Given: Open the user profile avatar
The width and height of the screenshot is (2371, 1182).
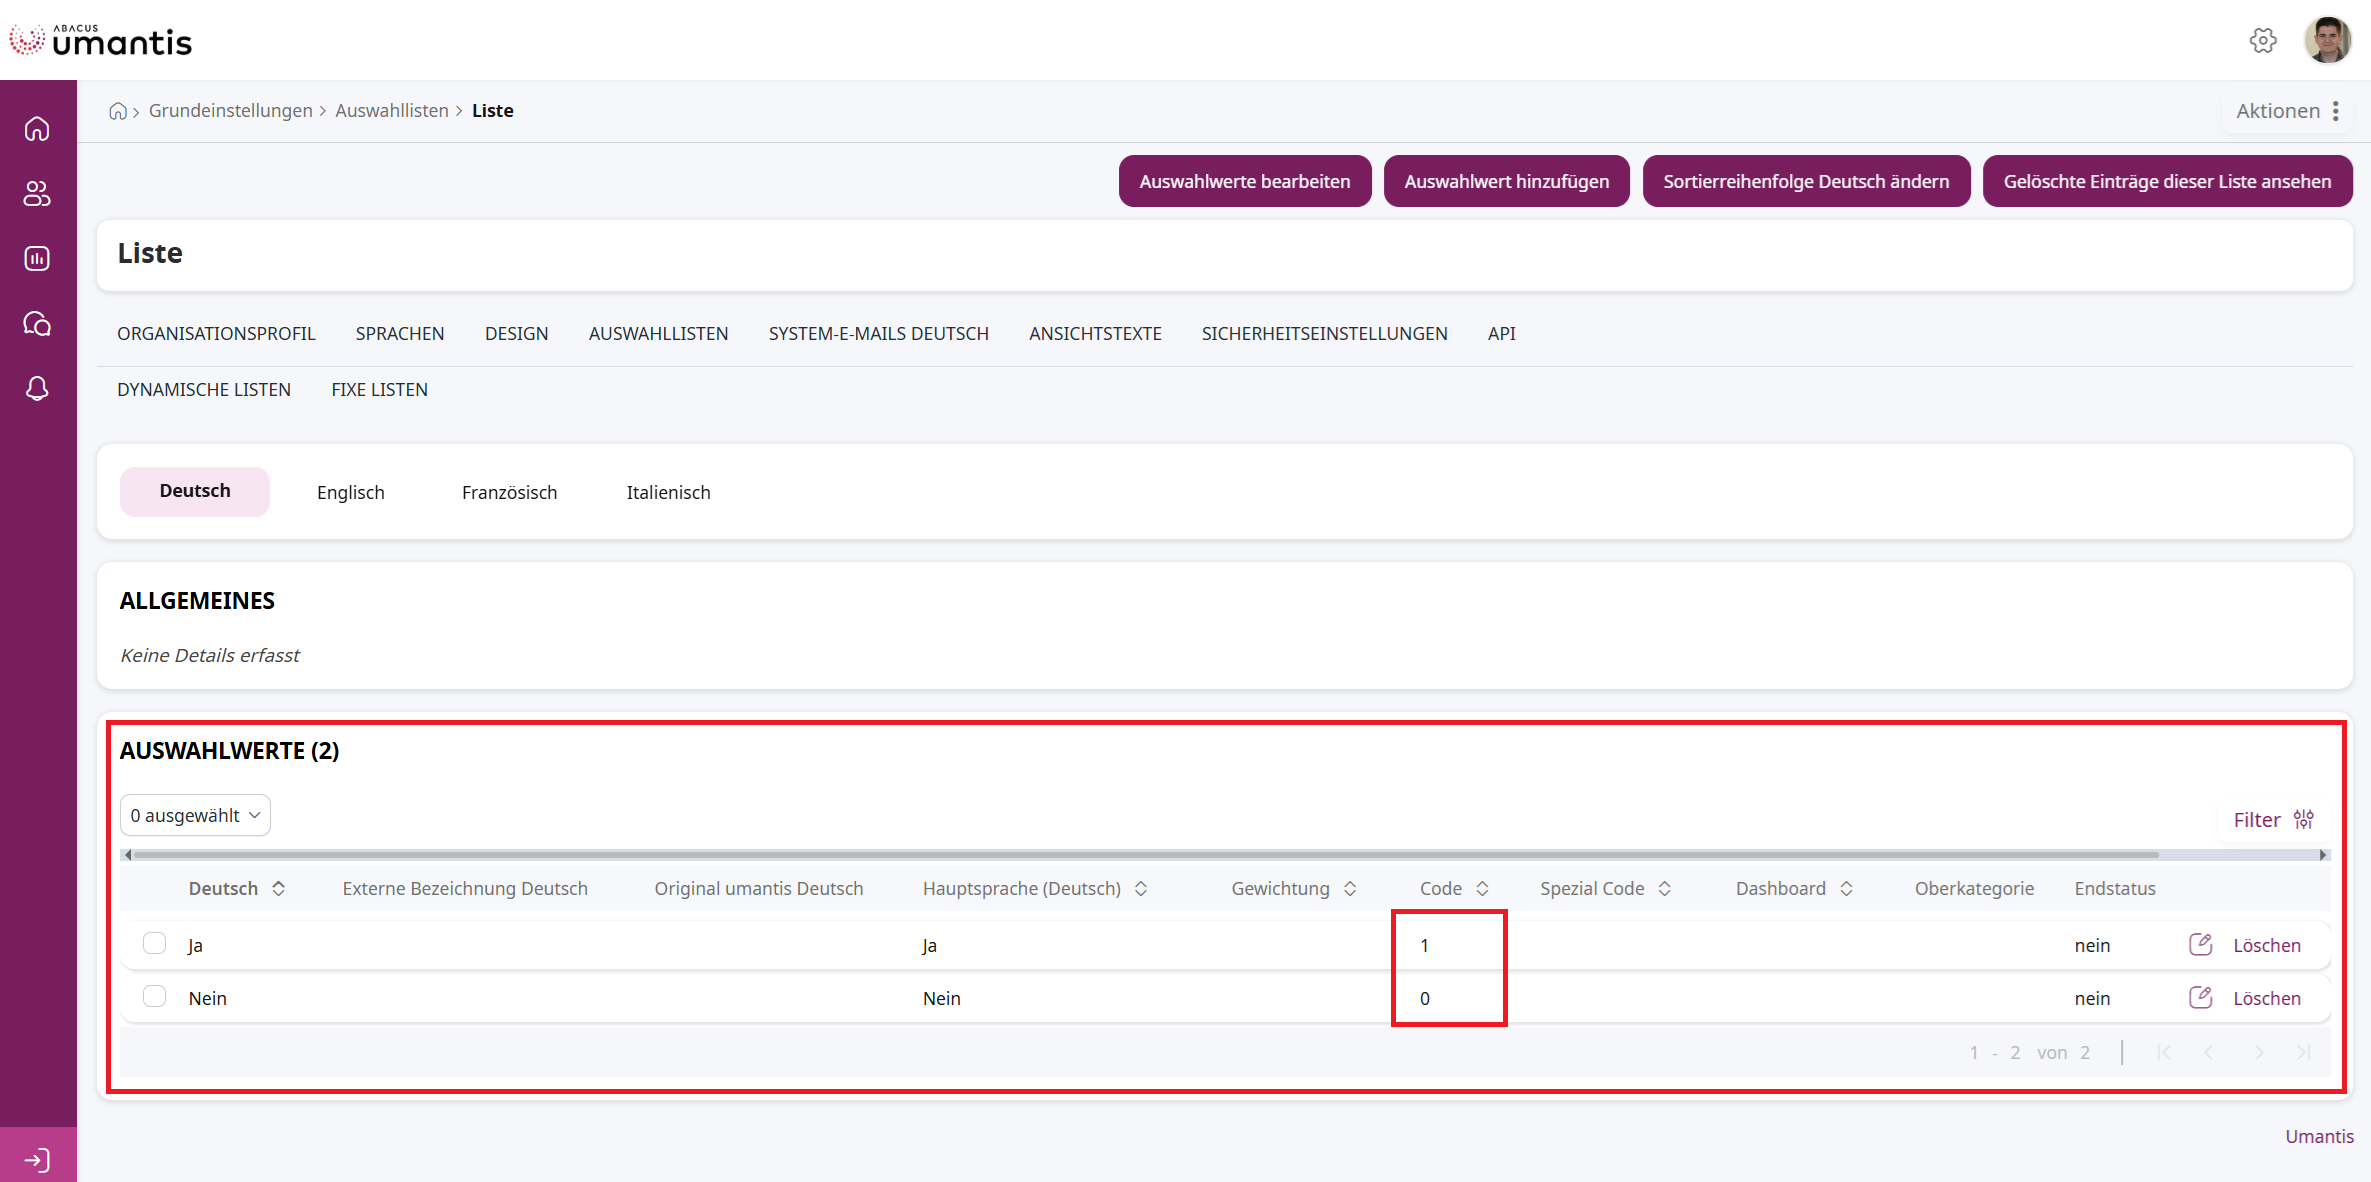Looking at the screenshot, I should click(x=2327, y=41).
